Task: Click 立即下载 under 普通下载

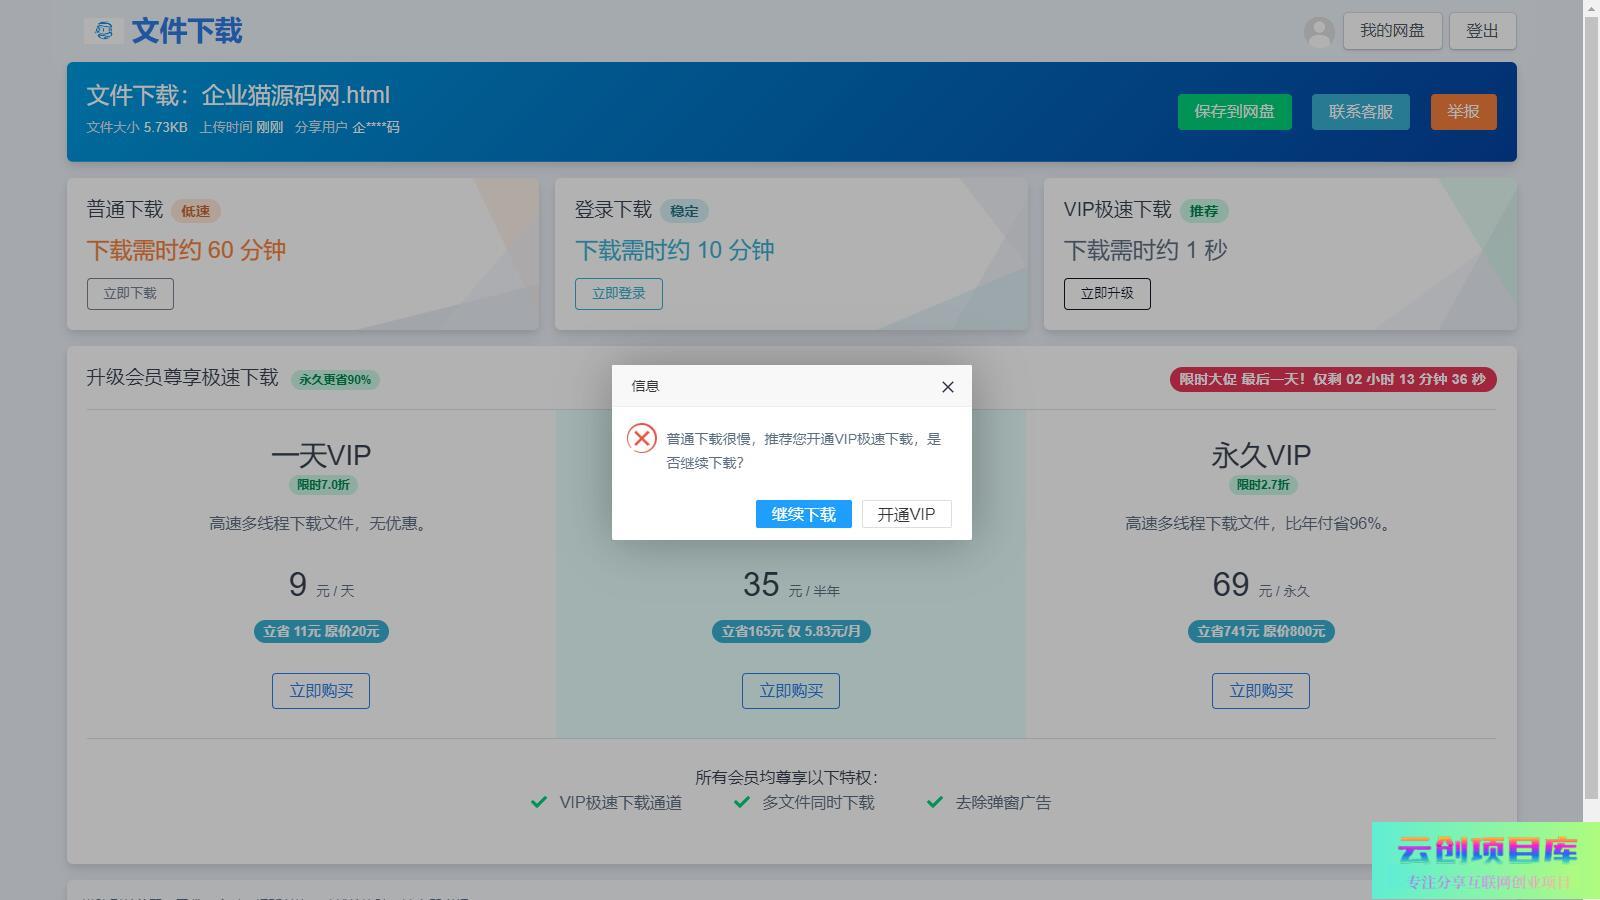Action: click(x=130, y=294)
